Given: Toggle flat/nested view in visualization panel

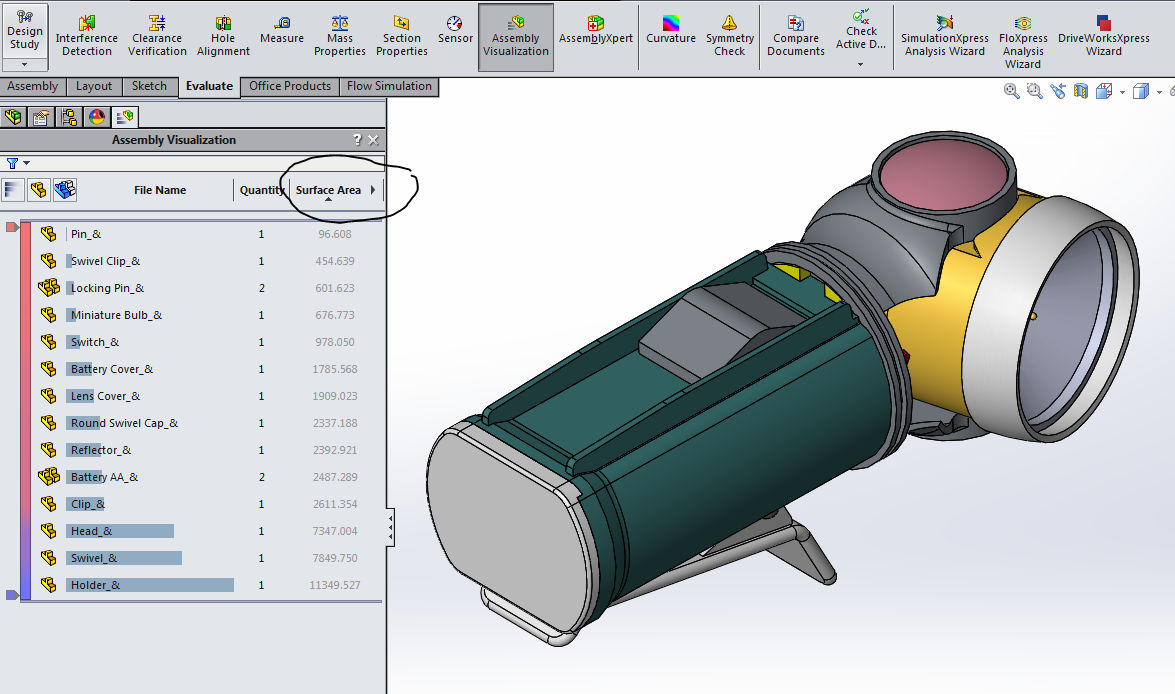Looking at the screenshot, I should coord(38,190).
